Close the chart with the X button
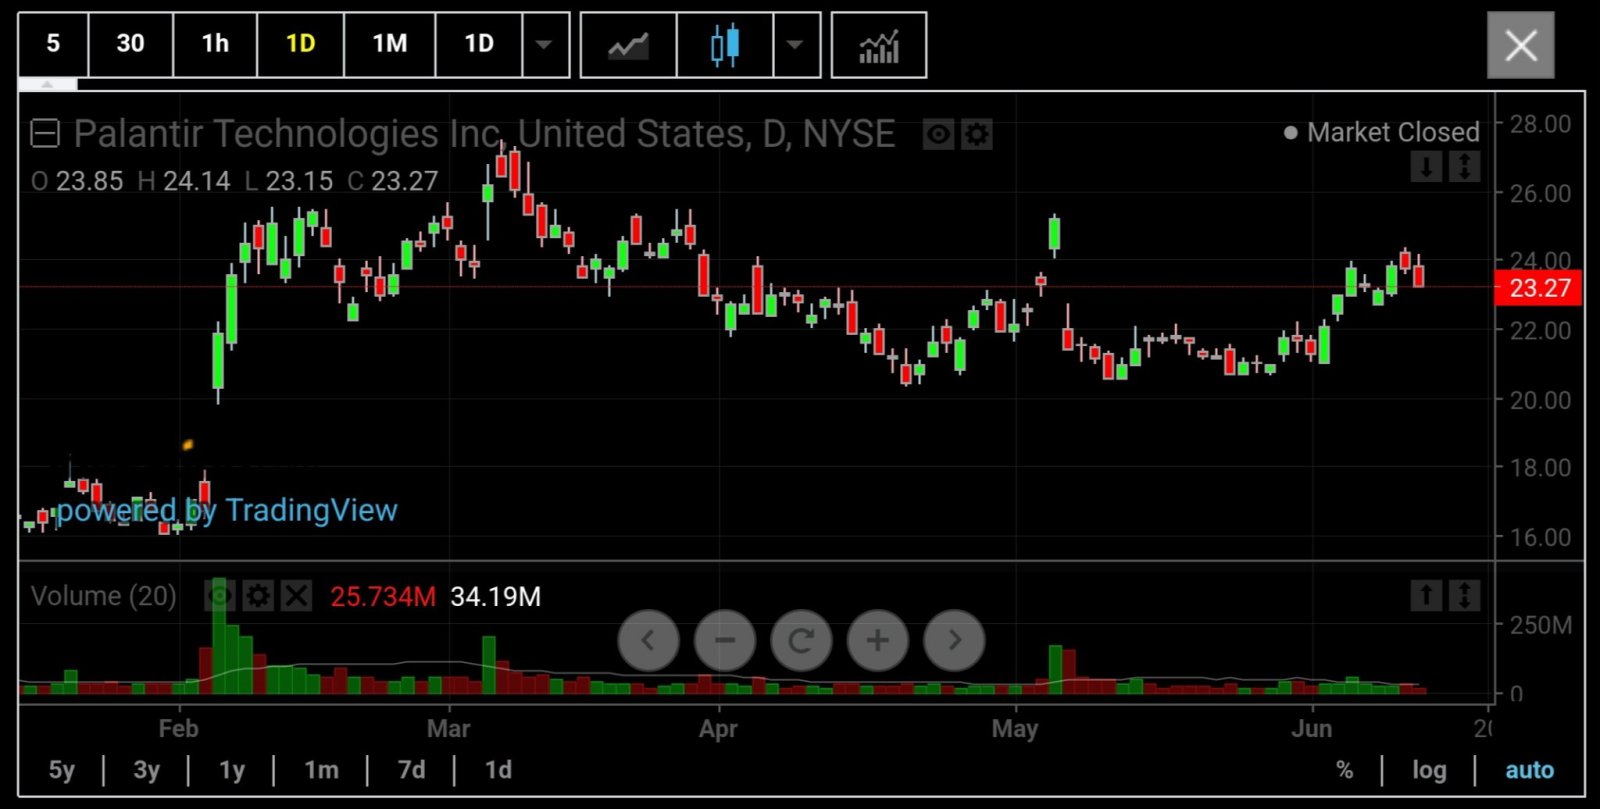1600x809 pixels. (1521, 45)
